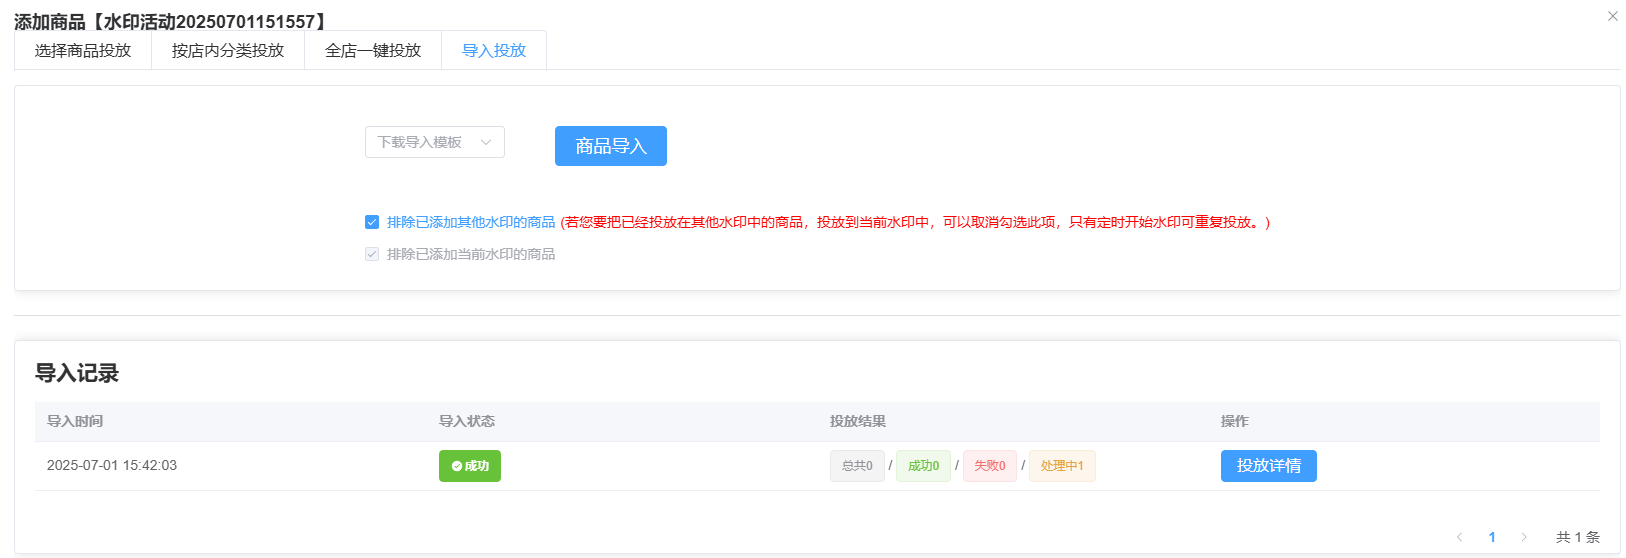Viewport: 1626px width, 558px height.
Task: Close the add product dialog
Action: click(x=1612, y=16)
